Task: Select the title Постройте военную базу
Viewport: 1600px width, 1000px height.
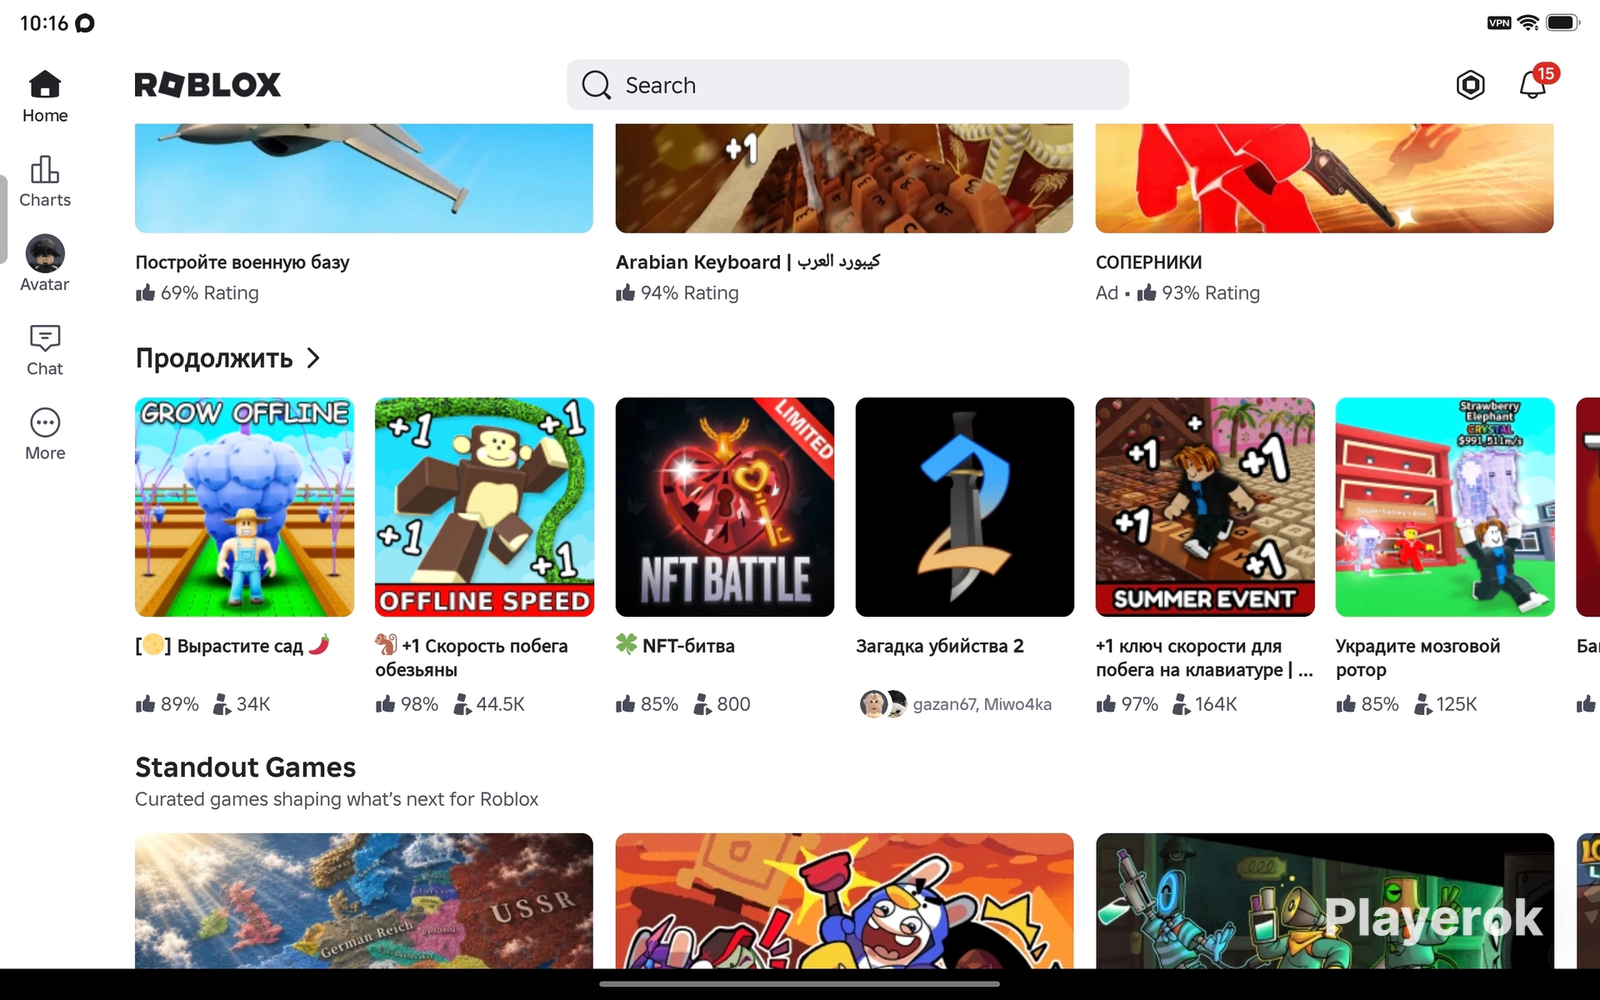Action: tap(243, 262)
